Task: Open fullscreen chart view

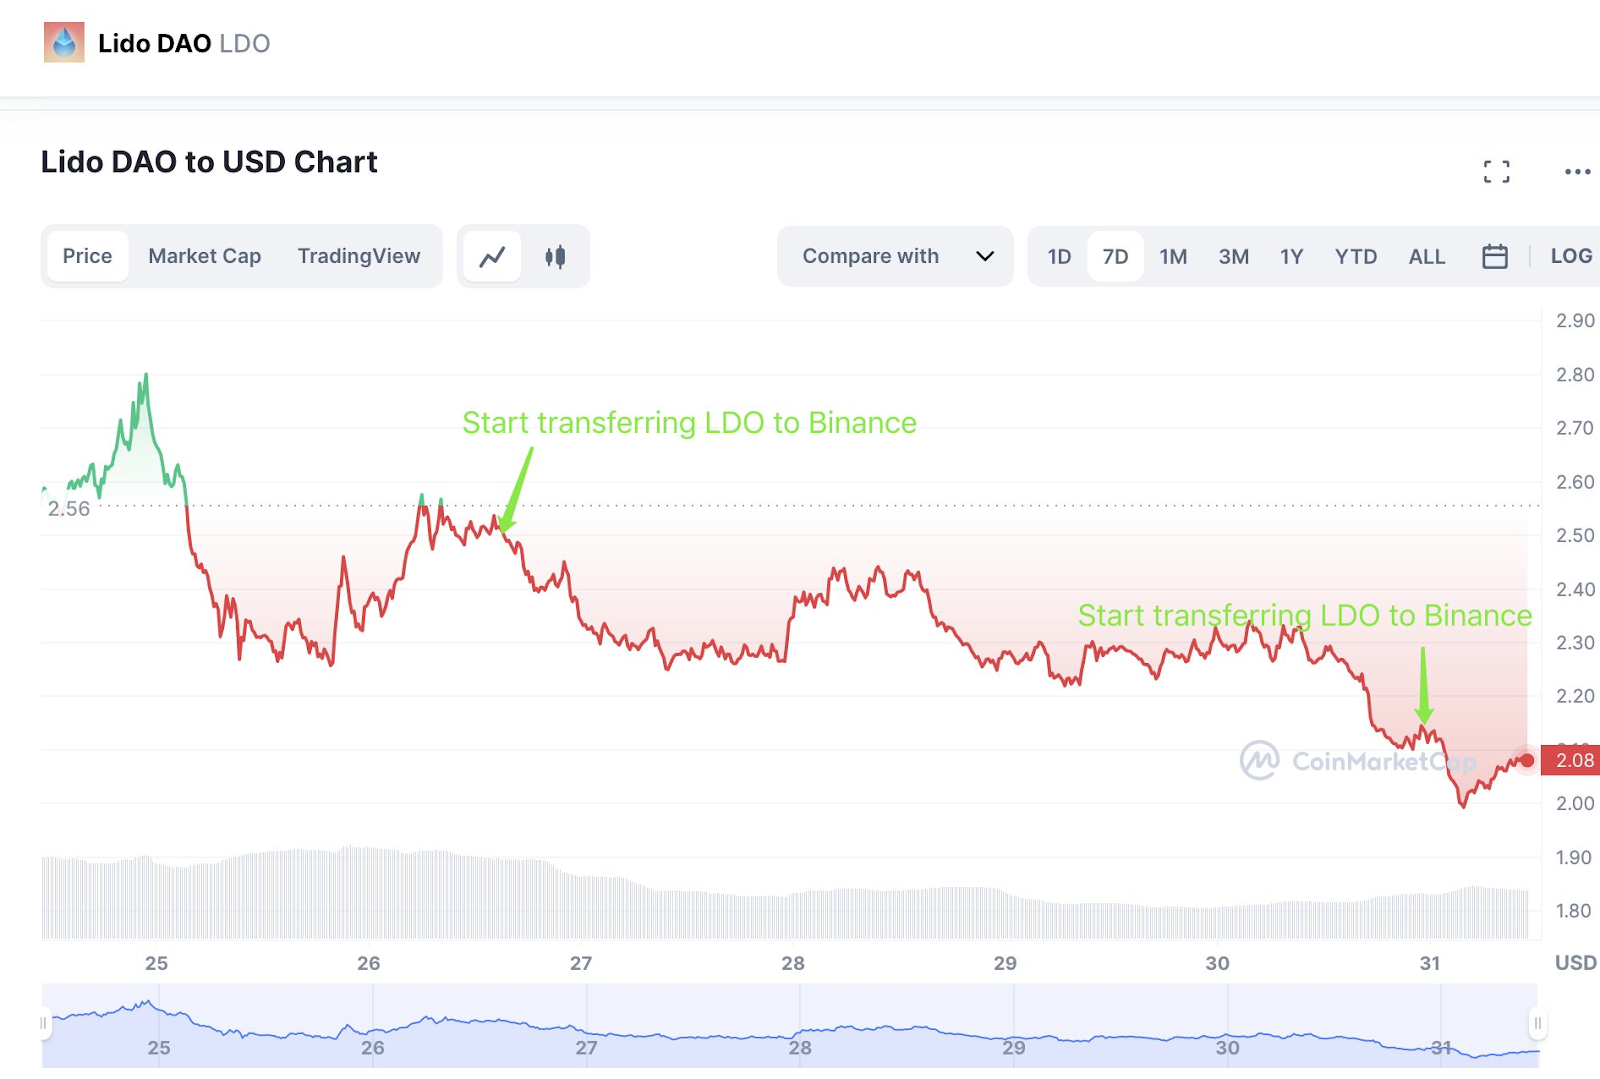Action: (x=1496, y=172)
